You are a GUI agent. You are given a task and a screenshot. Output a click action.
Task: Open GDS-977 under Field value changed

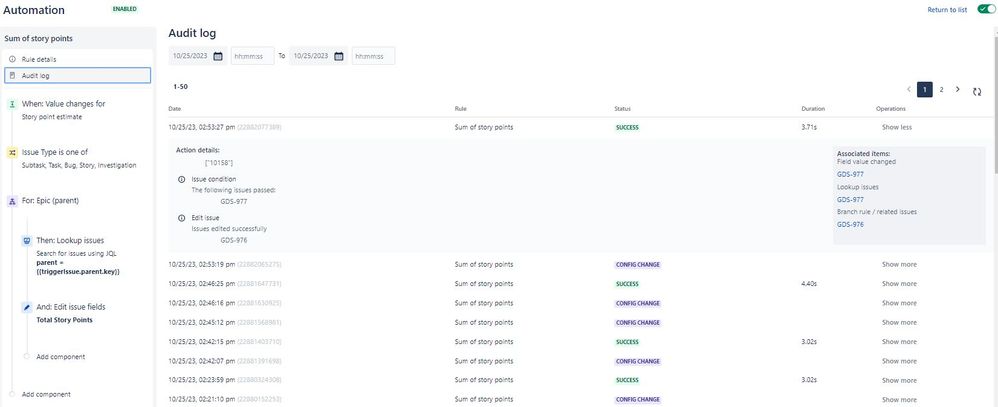point(850,175)
